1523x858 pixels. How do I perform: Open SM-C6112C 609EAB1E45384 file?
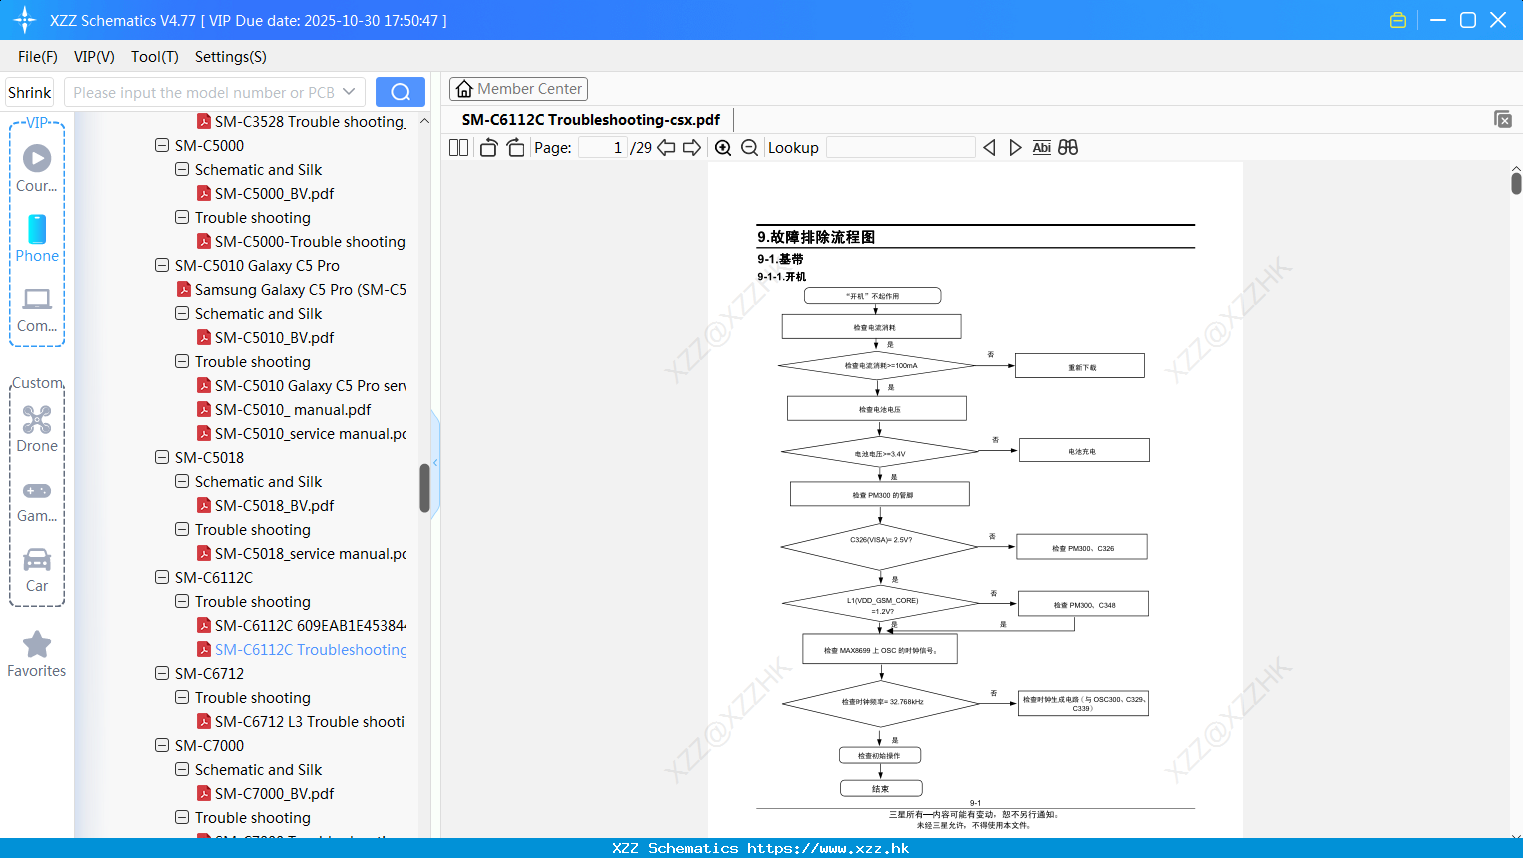pyautogui.click(x=309, y=625)
